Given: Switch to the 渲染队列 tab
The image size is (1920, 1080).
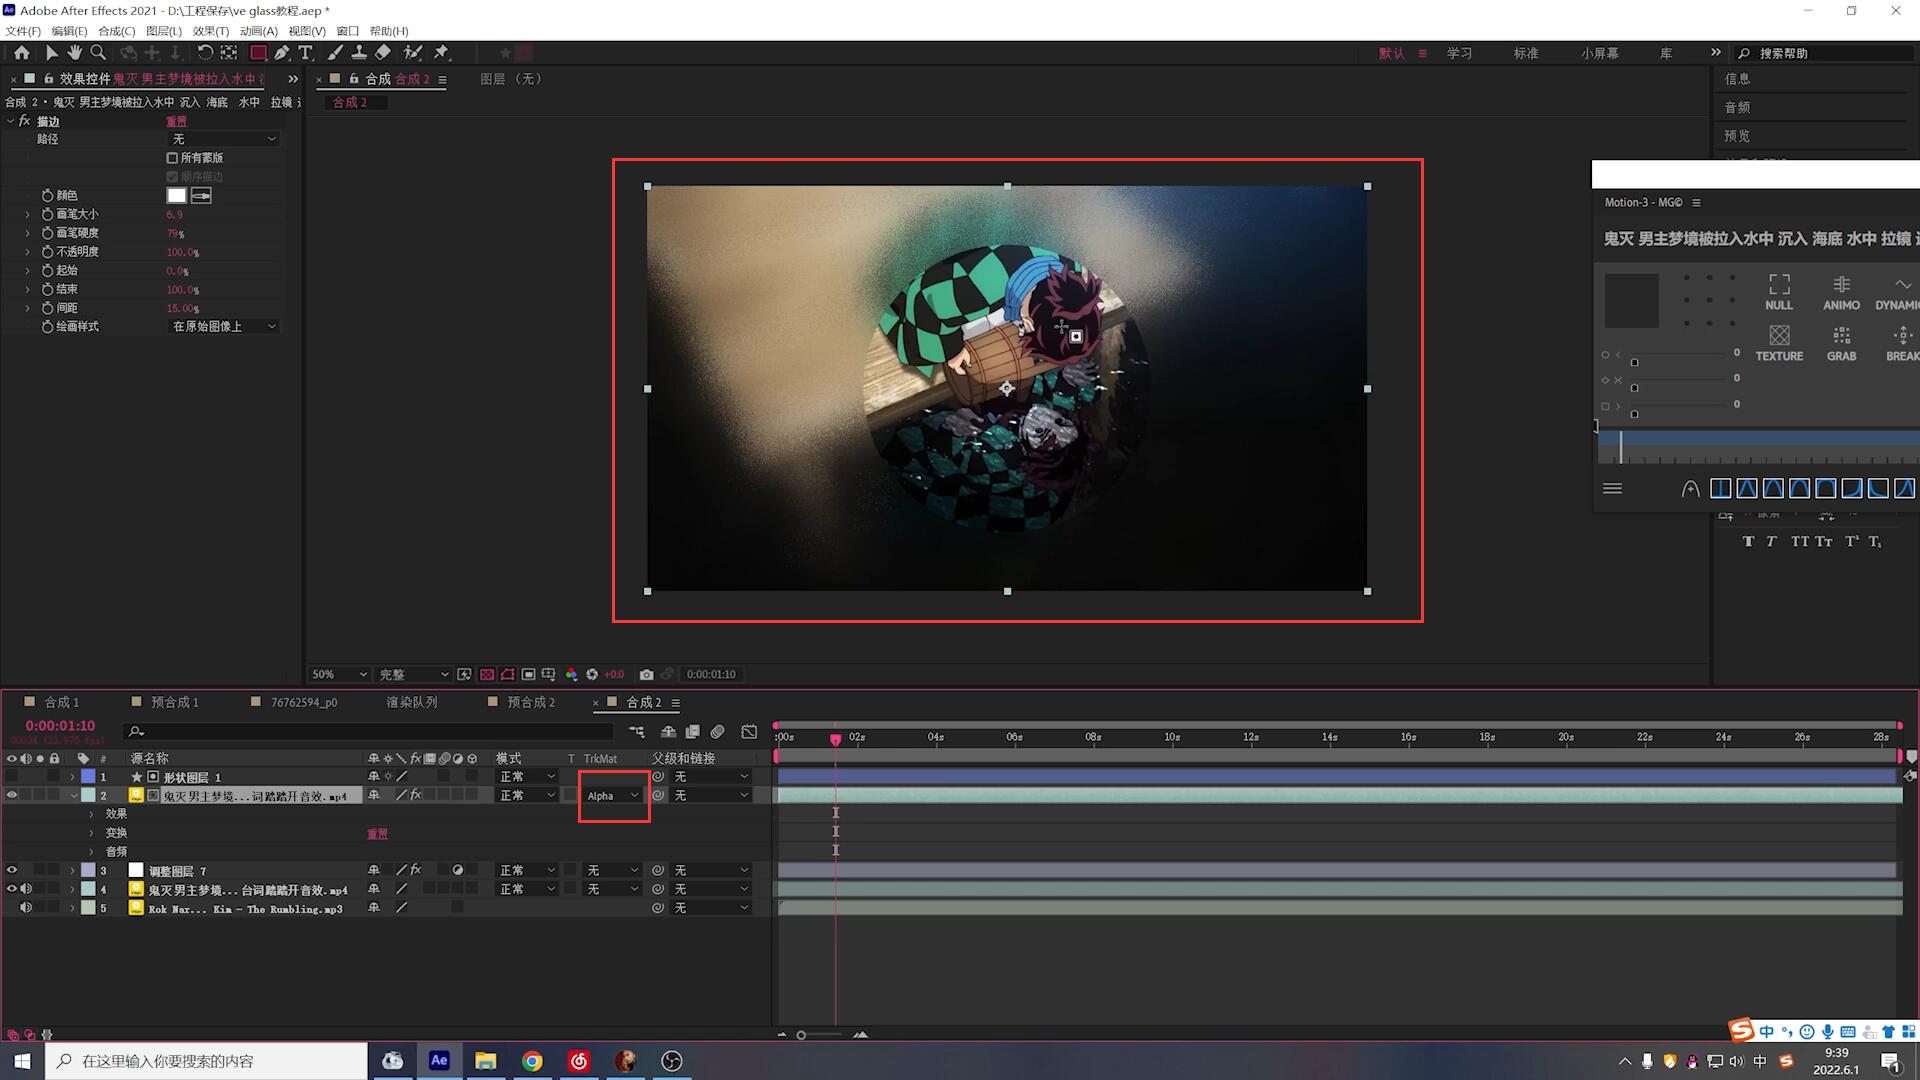Looking at the screenshot, I should 412,703.
